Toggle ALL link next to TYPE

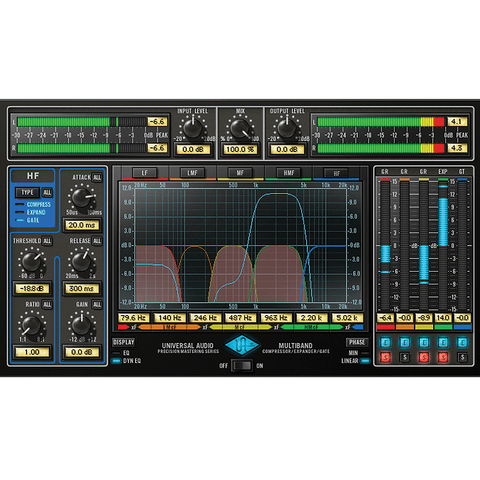point(47,192)
